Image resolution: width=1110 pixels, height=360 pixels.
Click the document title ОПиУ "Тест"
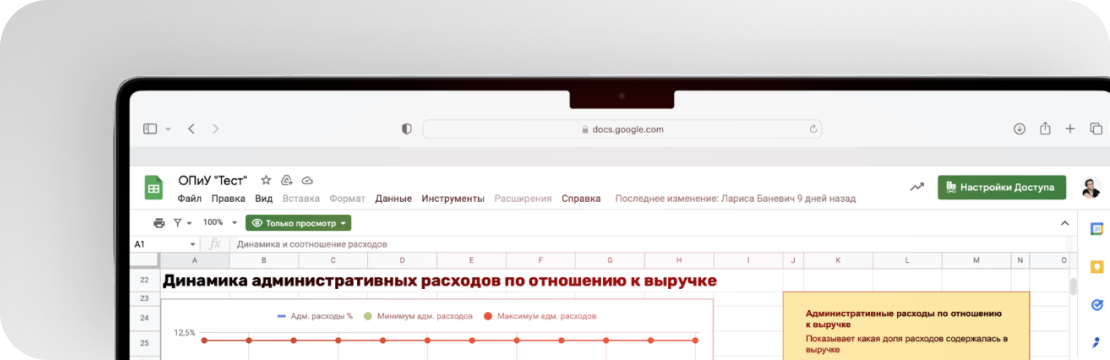(x=213, y=180)
